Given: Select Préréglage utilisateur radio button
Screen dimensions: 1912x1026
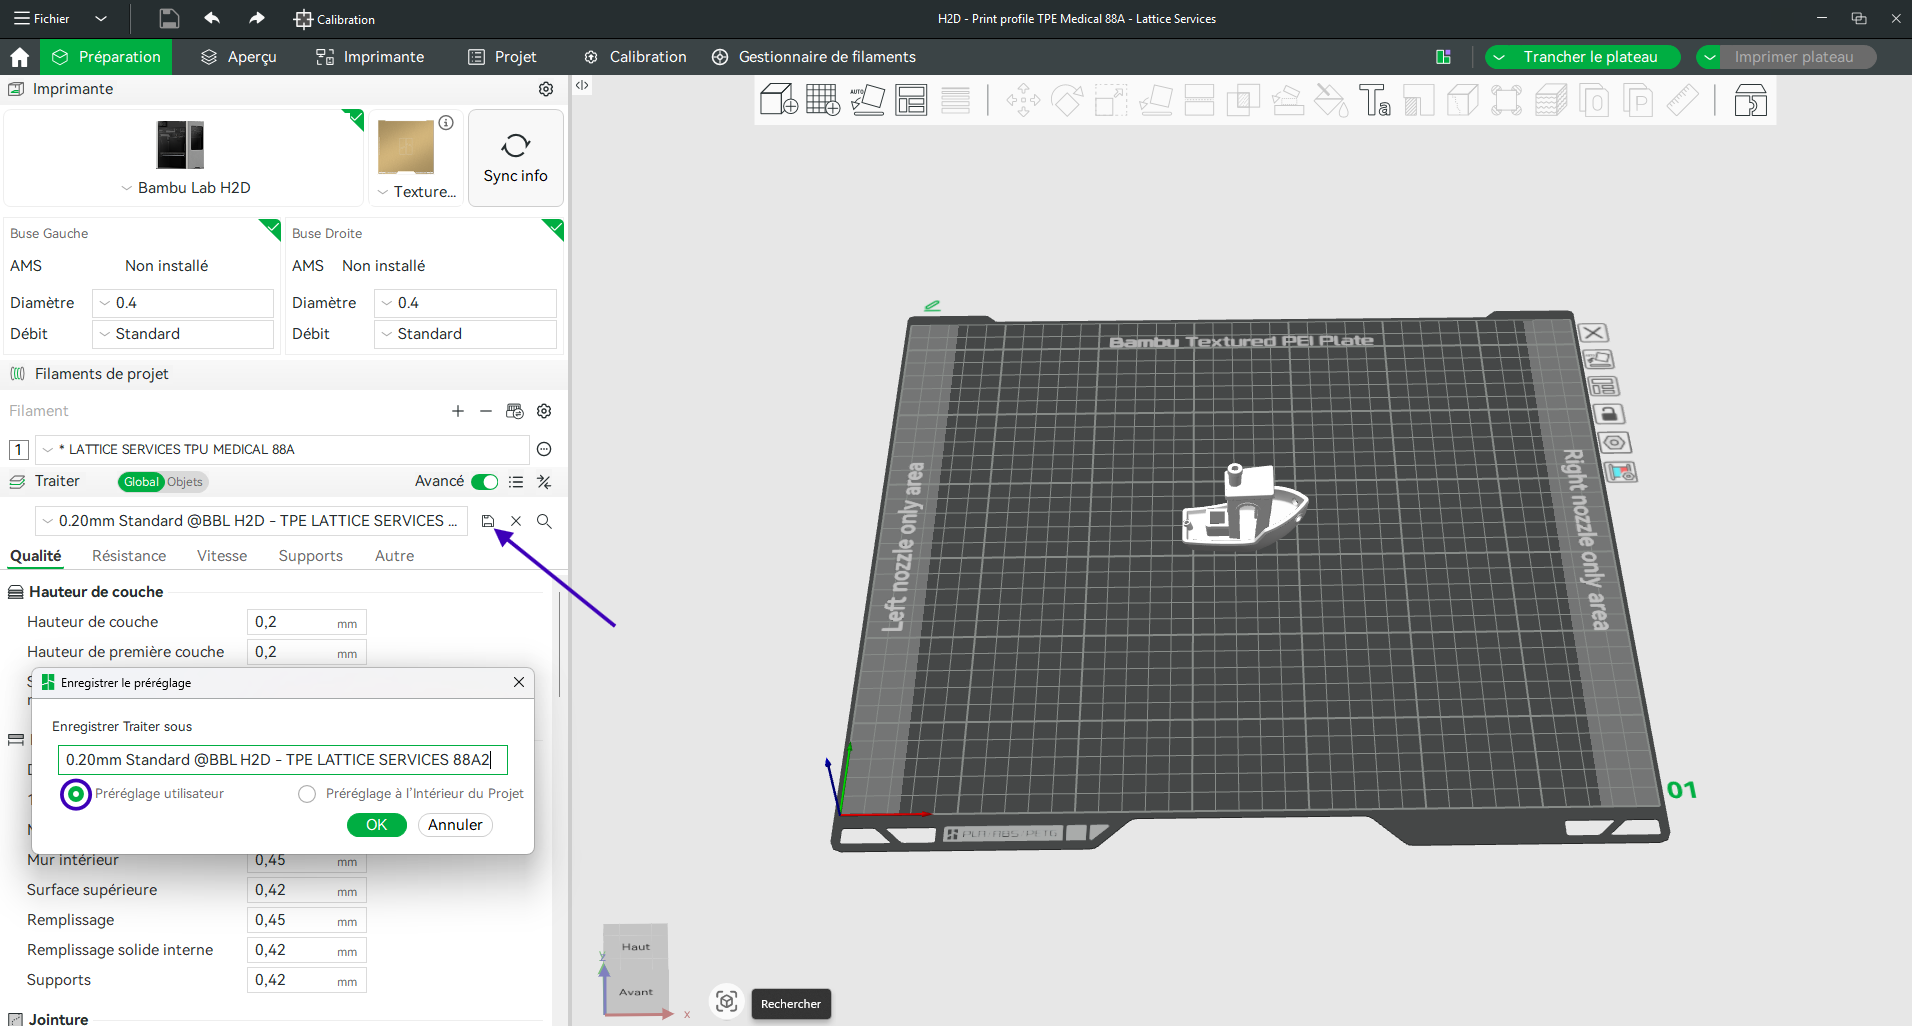Looking at the screenshot, I should [76, 794].
